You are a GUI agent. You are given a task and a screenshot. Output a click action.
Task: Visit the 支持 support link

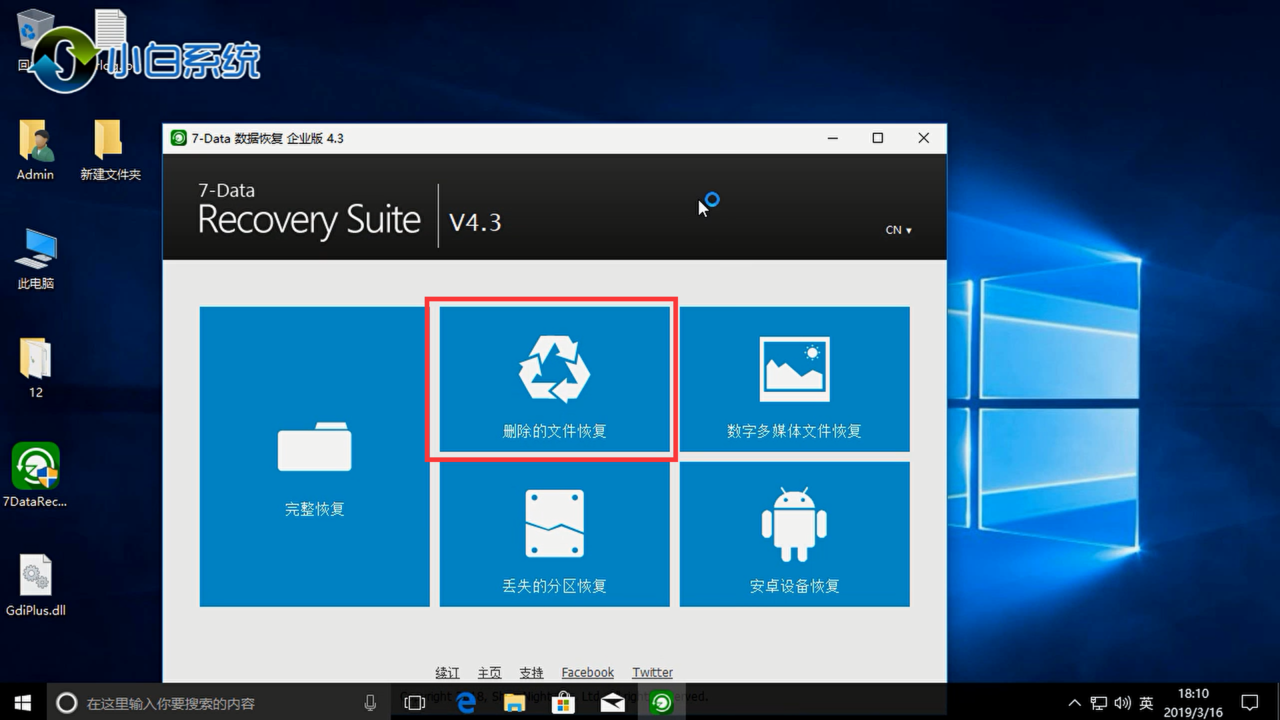tap(531, 673)
